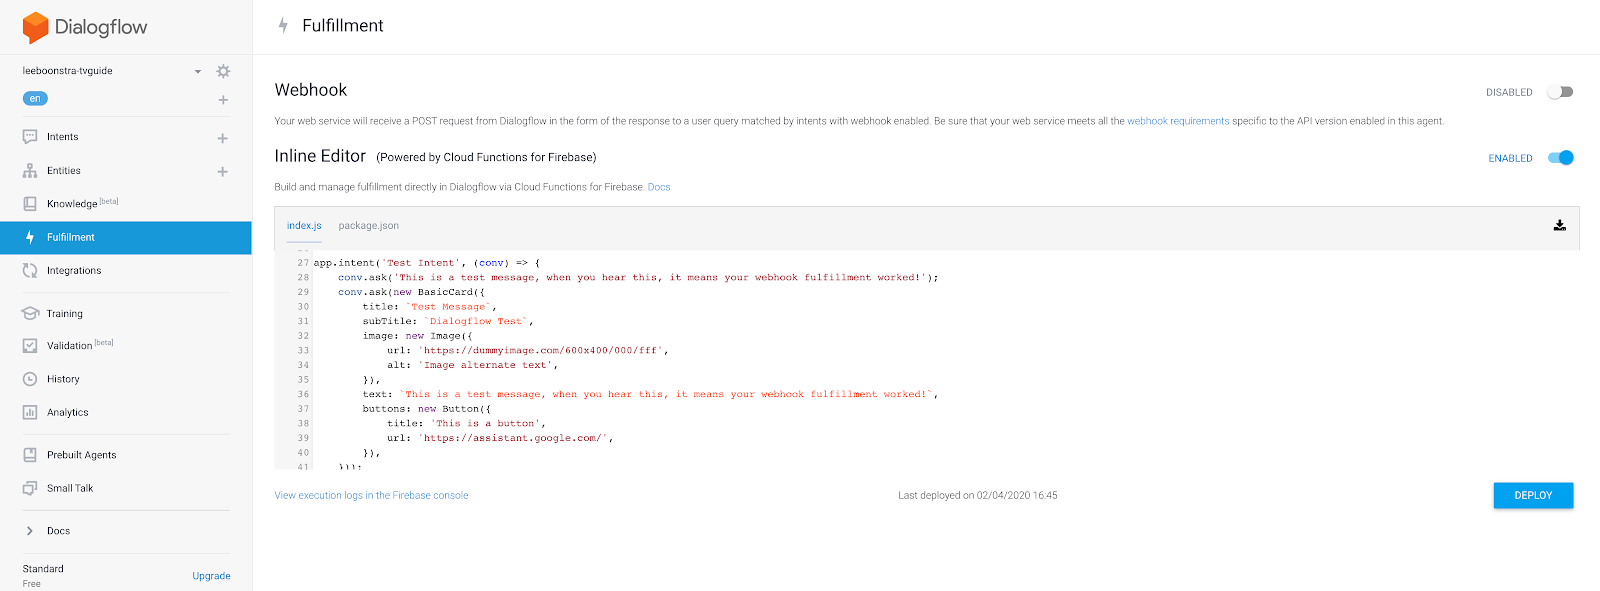The height and width of the screenshot is (591, 1600).
Task: Click plus icon next to Entities
Action: tap(222, 172)
